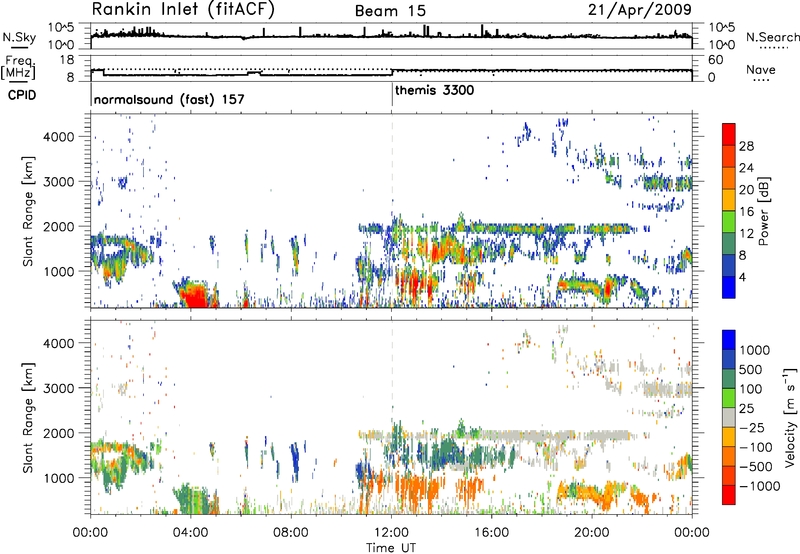Click the 'CPID' row label

(x=22, y=95)
